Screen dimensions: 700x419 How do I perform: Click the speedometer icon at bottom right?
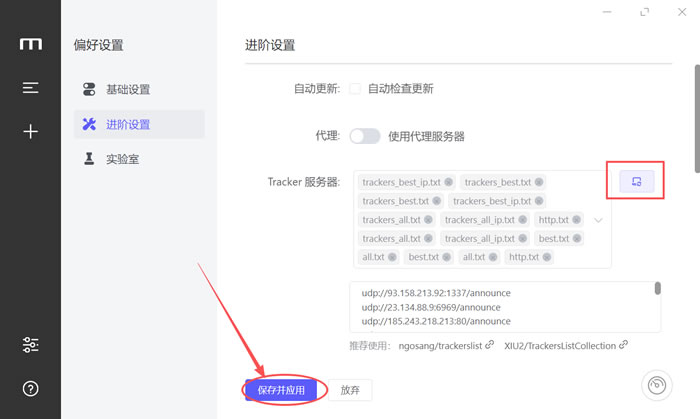657,386
